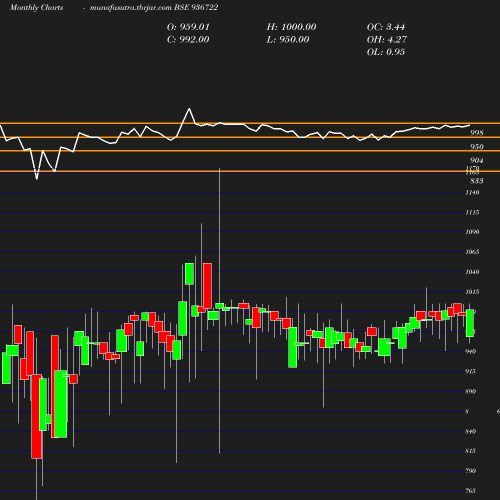This screenshot has height=500, width=500.
Task: Click the 940 price axis label
Action: tap(470, 351)
